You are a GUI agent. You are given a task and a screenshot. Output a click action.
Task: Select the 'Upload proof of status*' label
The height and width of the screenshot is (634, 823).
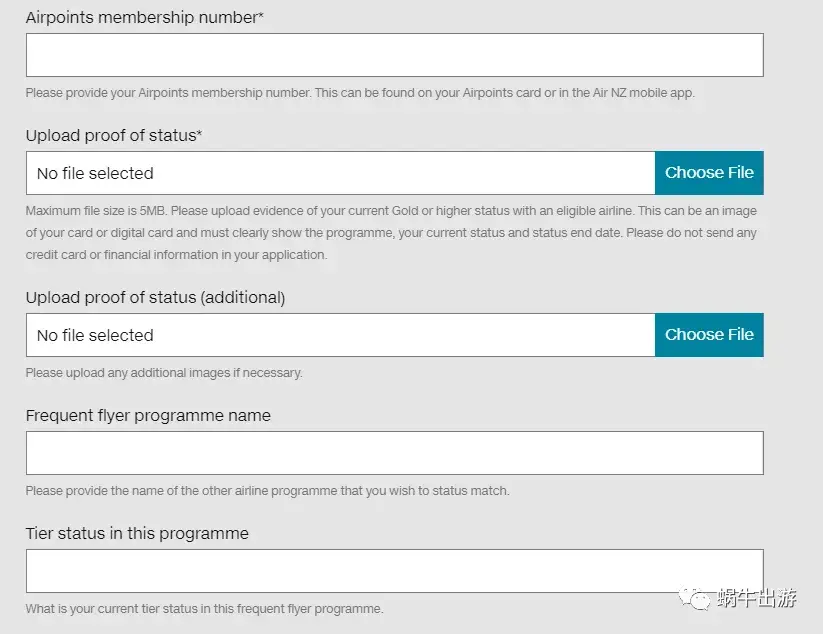(x=114, y=135)
